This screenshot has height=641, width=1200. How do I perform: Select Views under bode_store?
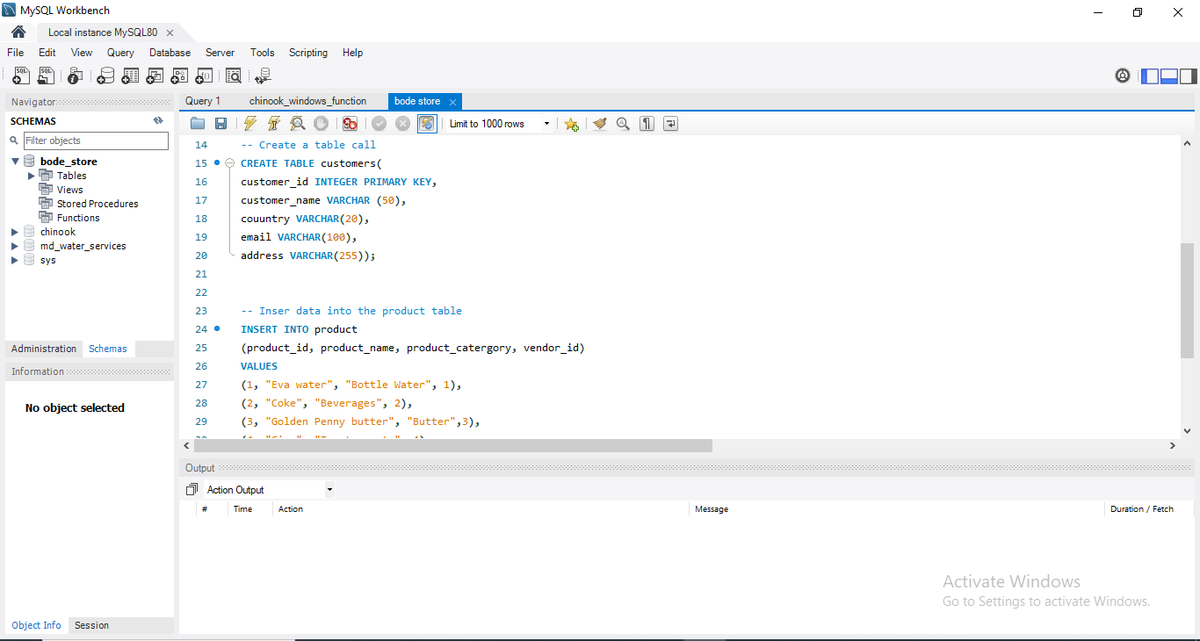click(70, 189)
